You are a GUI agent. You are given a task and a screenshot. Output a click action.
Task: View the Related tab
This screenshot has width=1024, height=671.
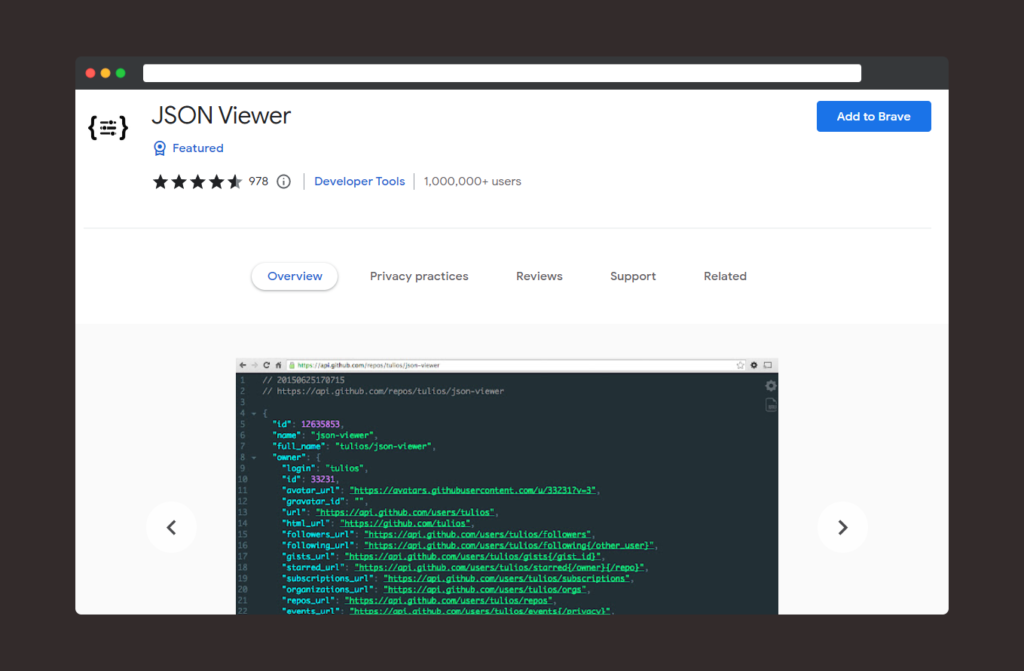(725, 276)
